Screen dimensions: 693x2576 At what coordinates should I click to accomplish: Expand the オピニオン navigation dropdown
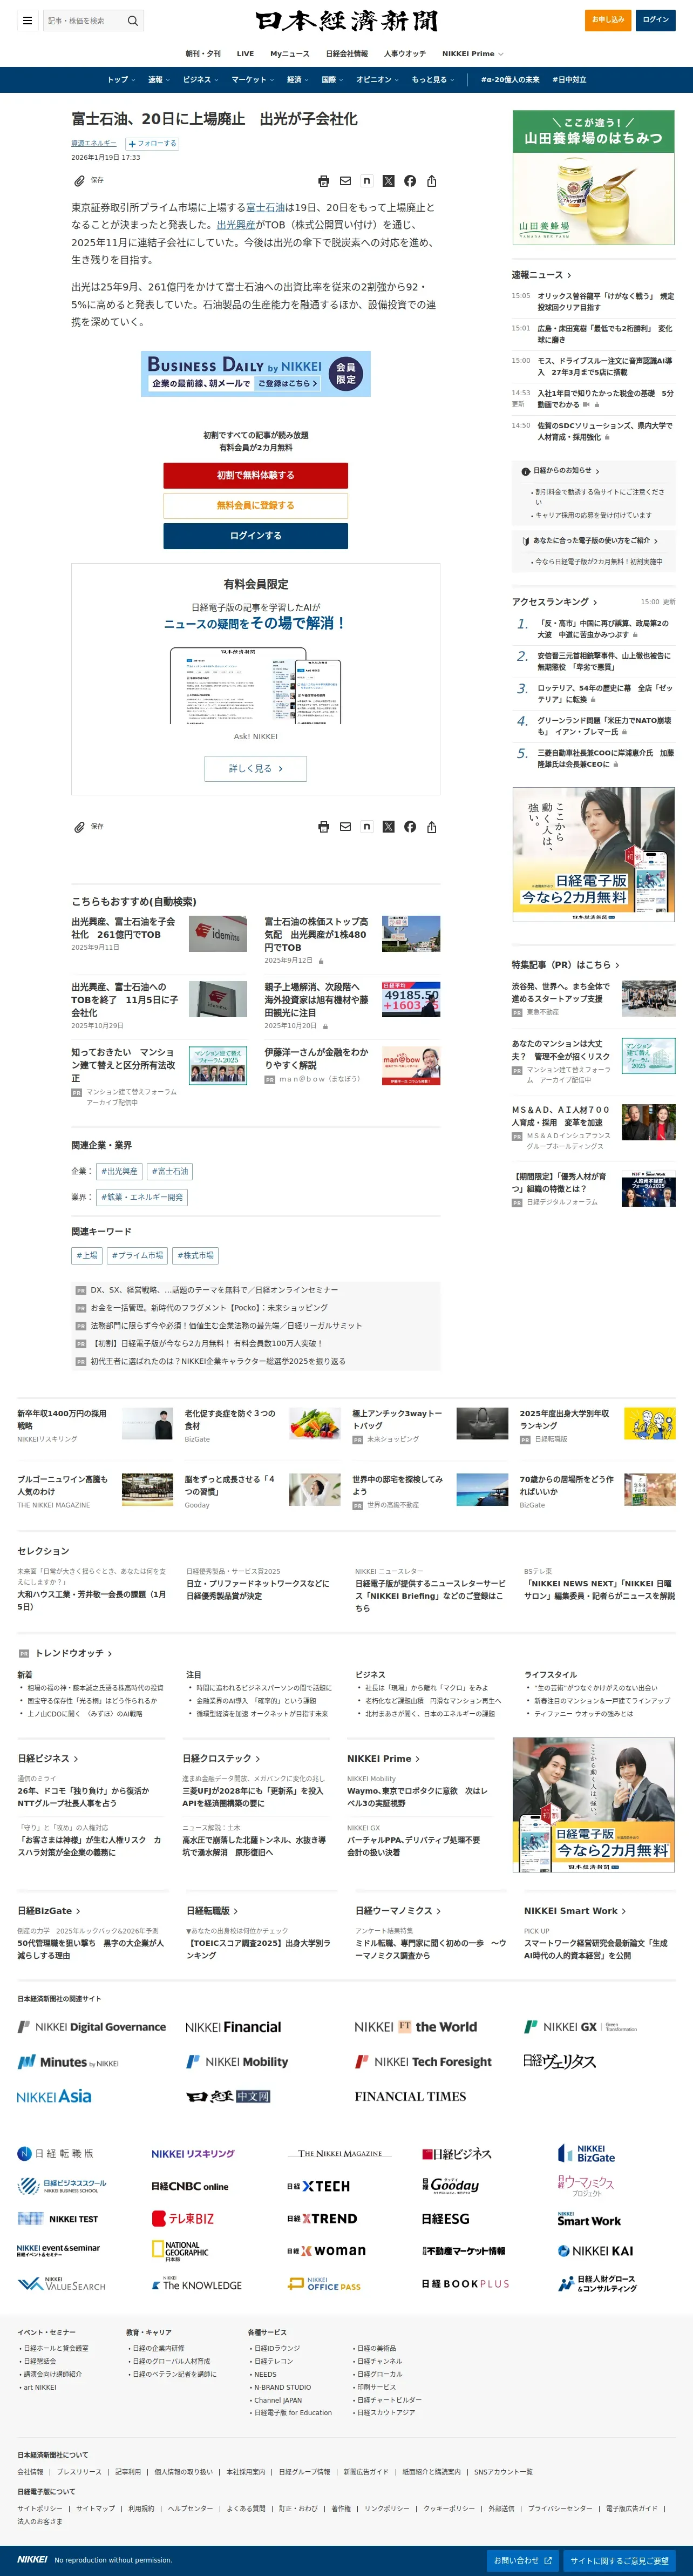[377, 80]
